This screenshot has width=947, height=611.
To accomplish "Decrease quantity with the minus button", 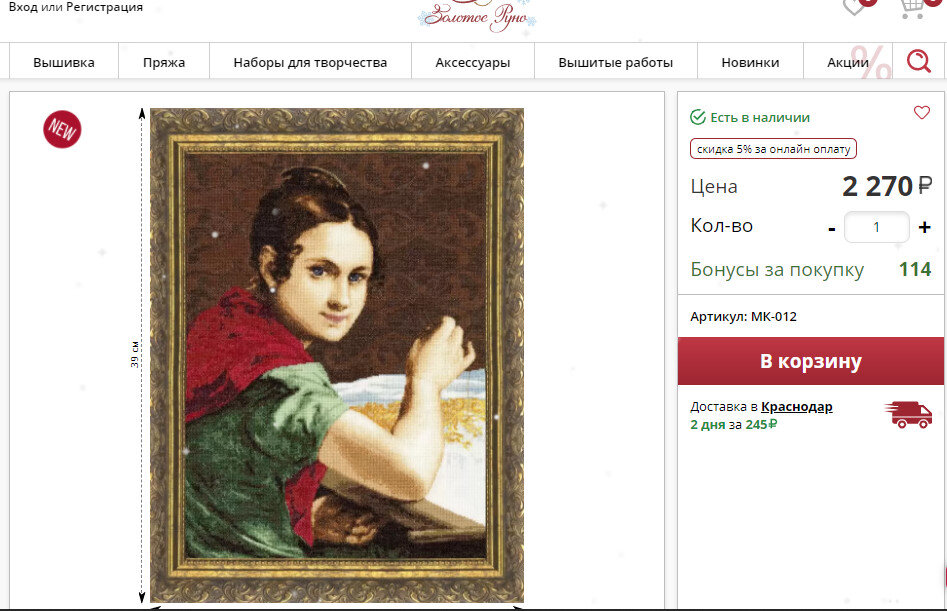I will click(x=832, y=229).
